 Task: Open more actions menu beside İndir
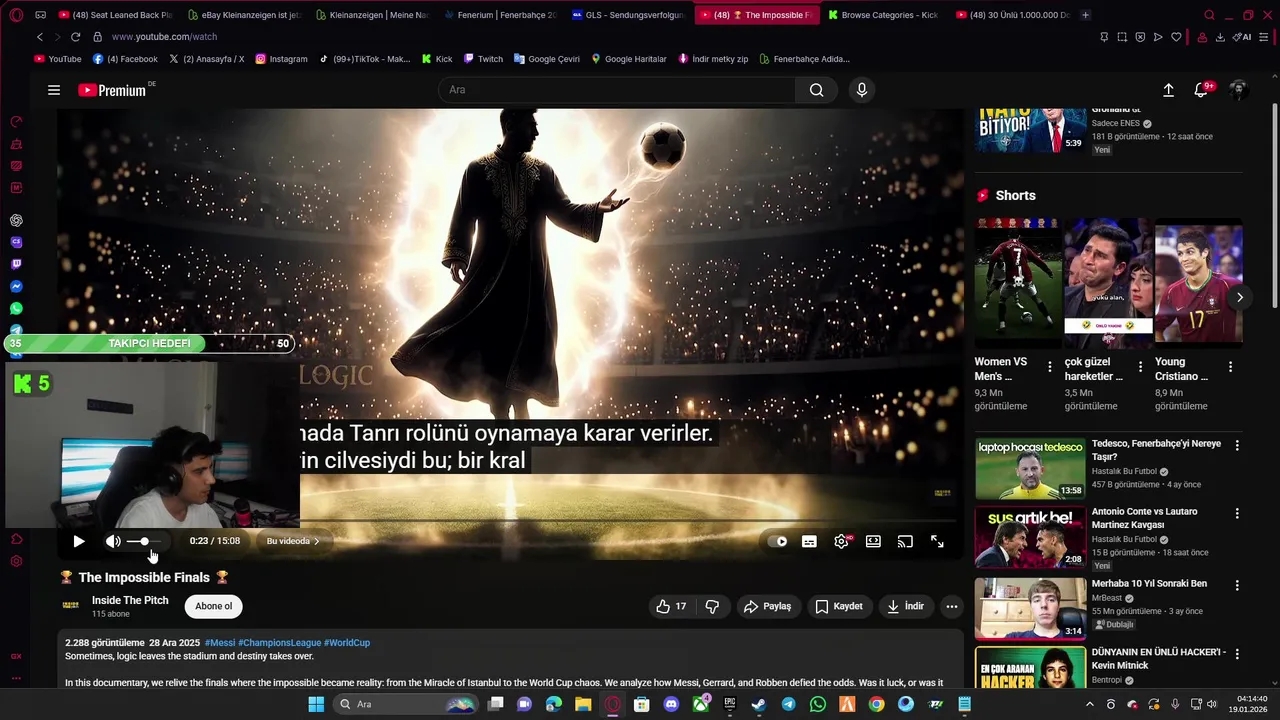point(952,606)
